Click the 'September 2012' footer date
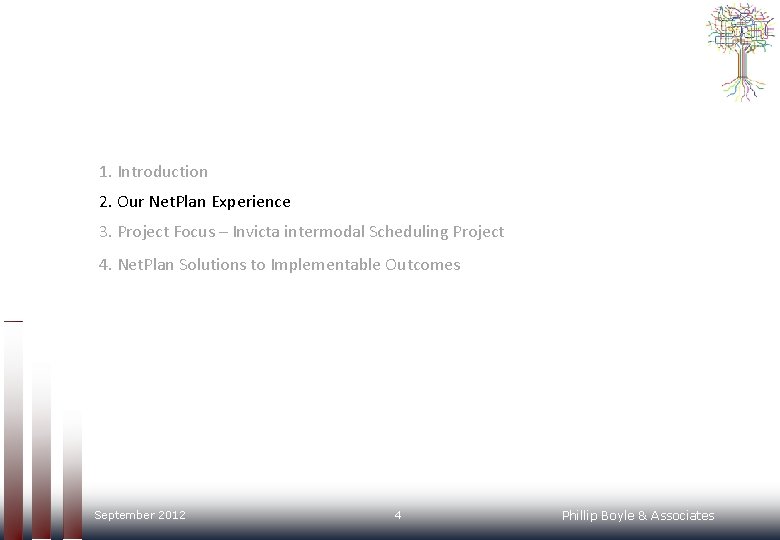The height and width of the screenshot is (540, 780). (140, 515)
